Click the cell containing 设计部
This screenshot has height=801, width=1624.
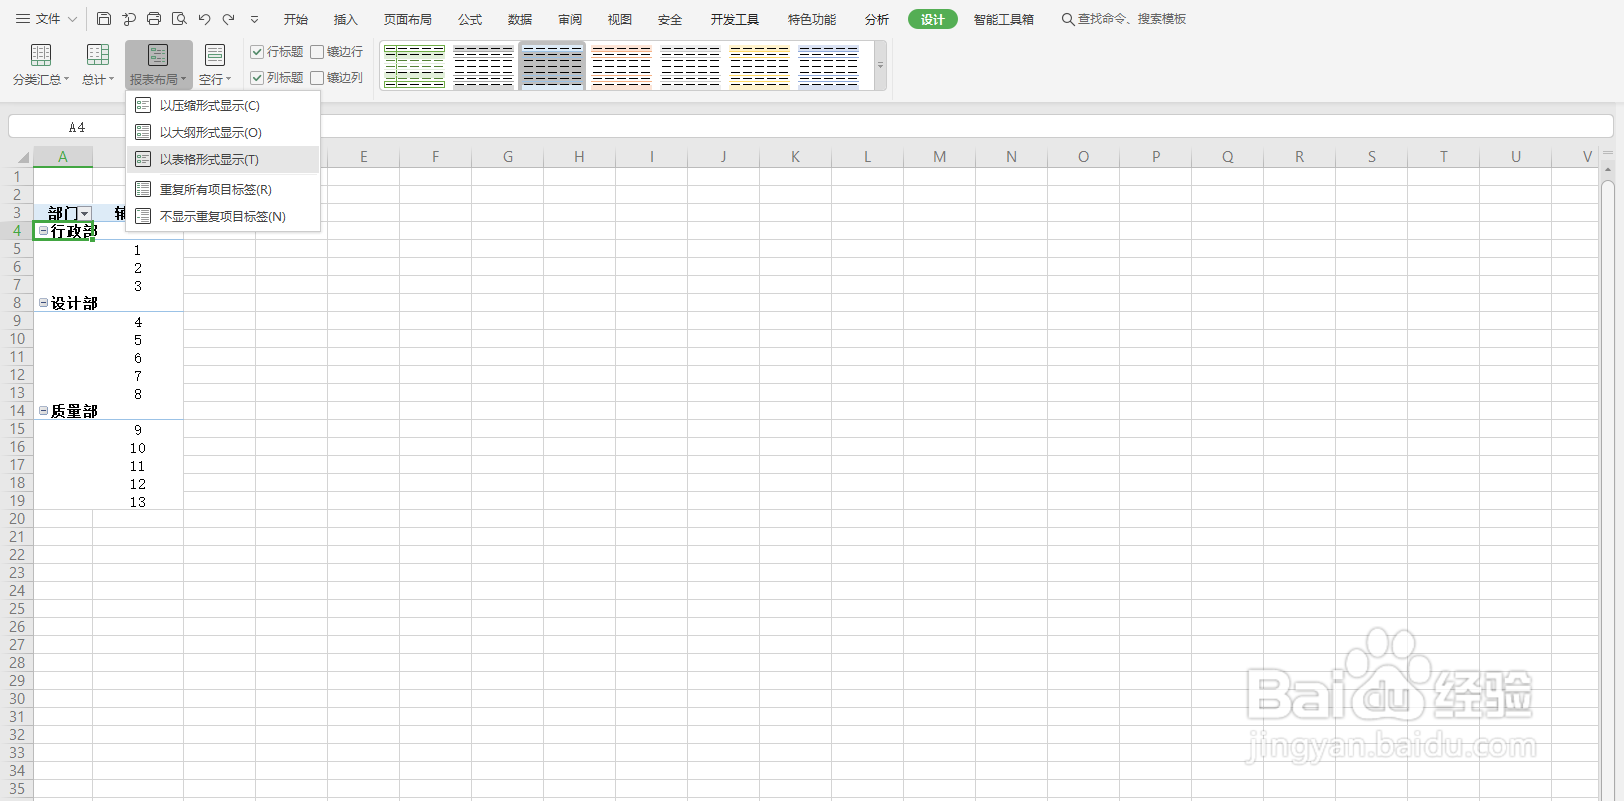coord(63,303)
